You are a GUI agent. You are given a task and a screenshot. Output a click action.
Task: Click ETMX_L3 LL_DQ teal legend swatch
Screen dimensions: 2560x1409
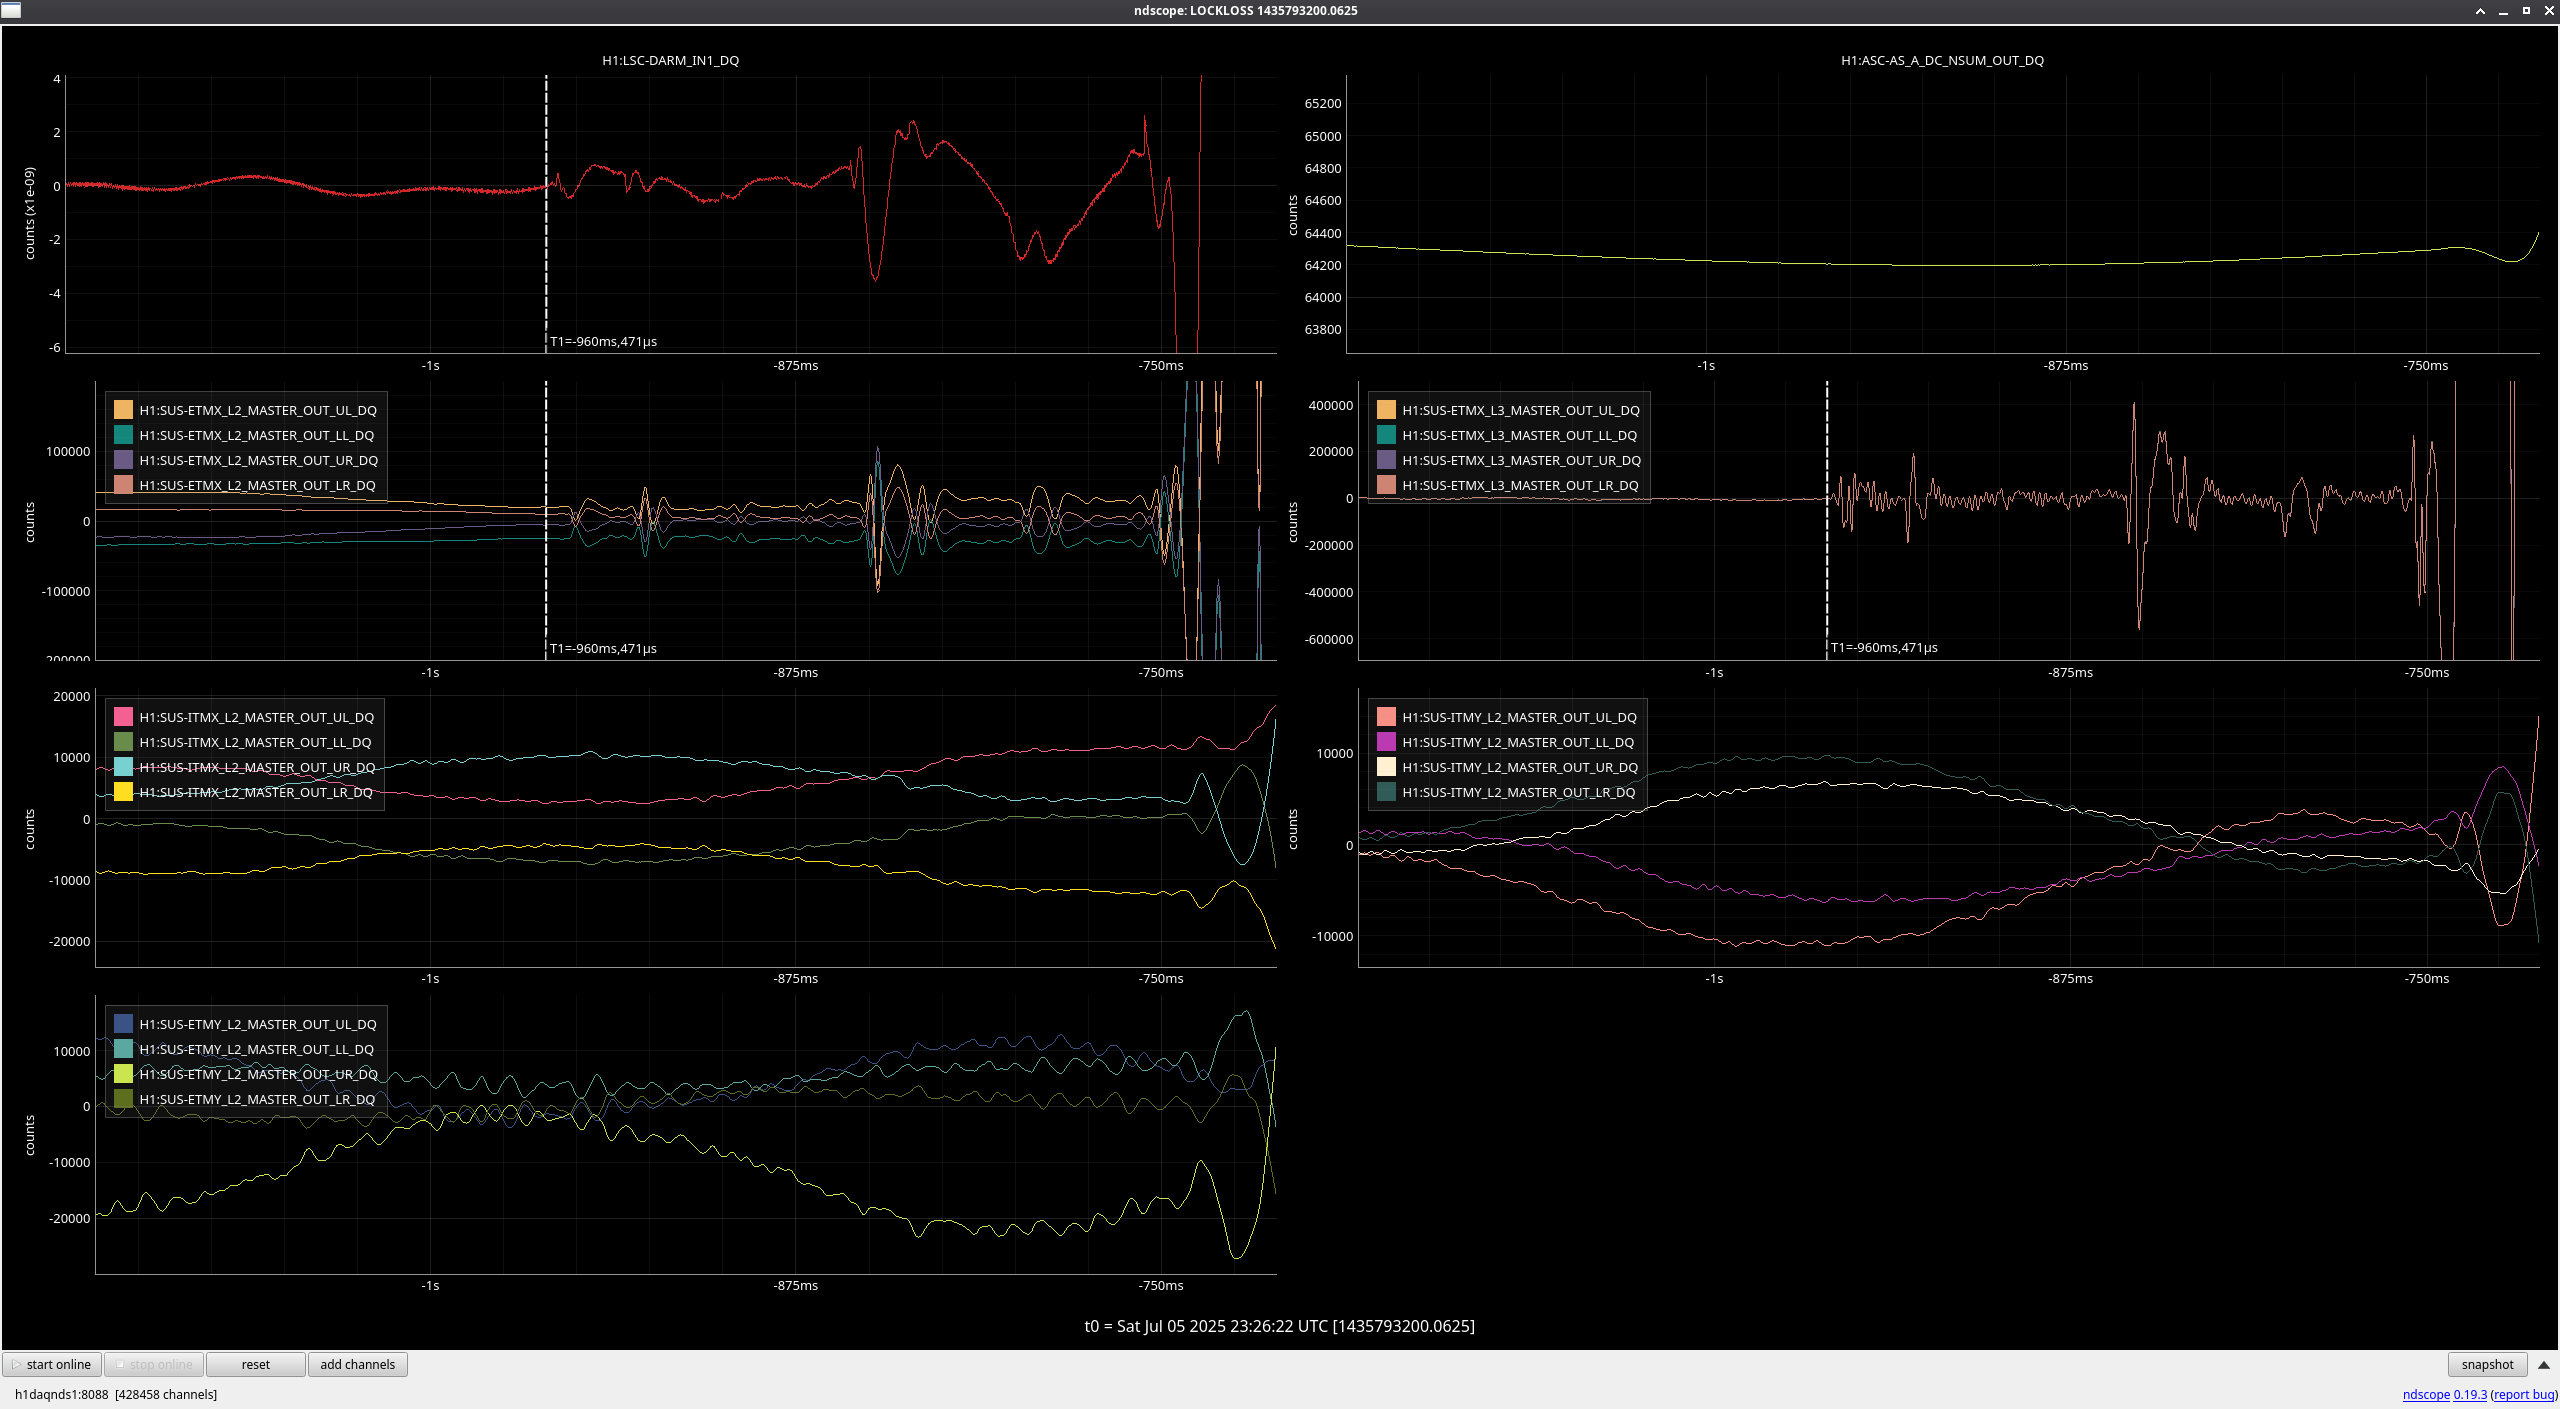(x=1386, y=435)
